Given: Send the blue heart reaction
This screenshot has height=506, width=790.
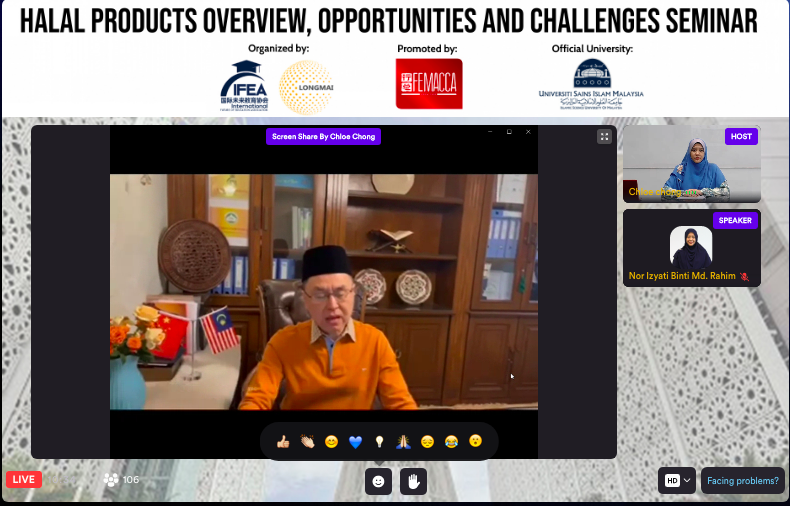Looking at the screenshot, I should [x=356, y=442].
